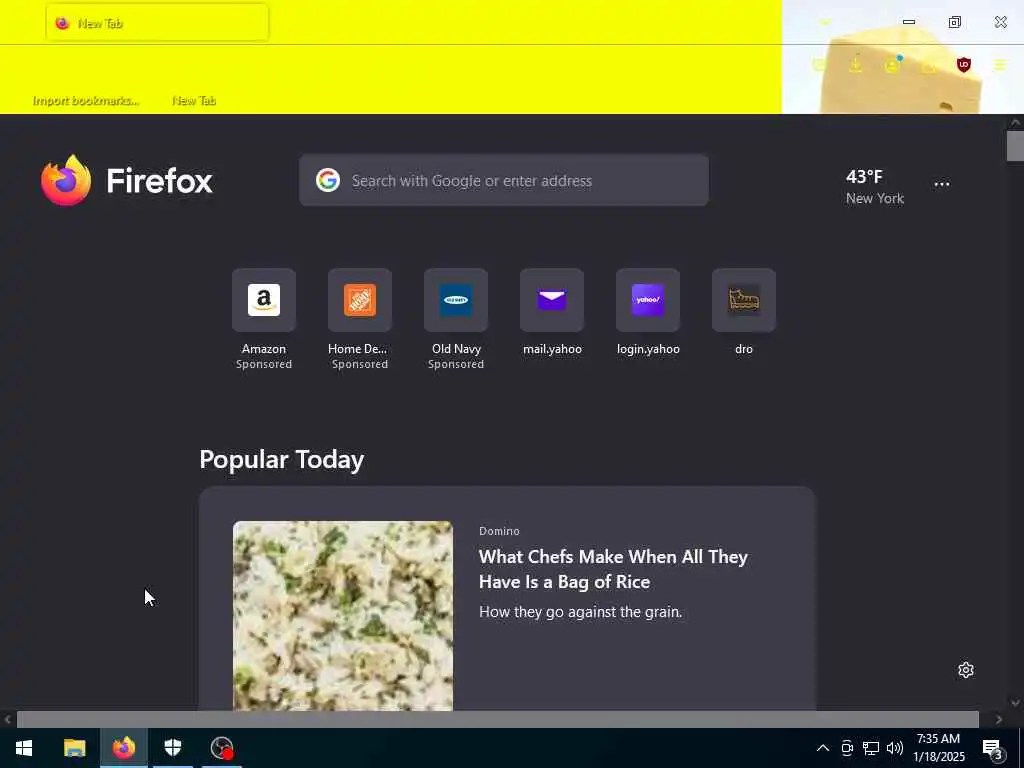This screenshot has width=1024, height=768.
Task: Click the Popular Today heading
Action: pos(281,460)
